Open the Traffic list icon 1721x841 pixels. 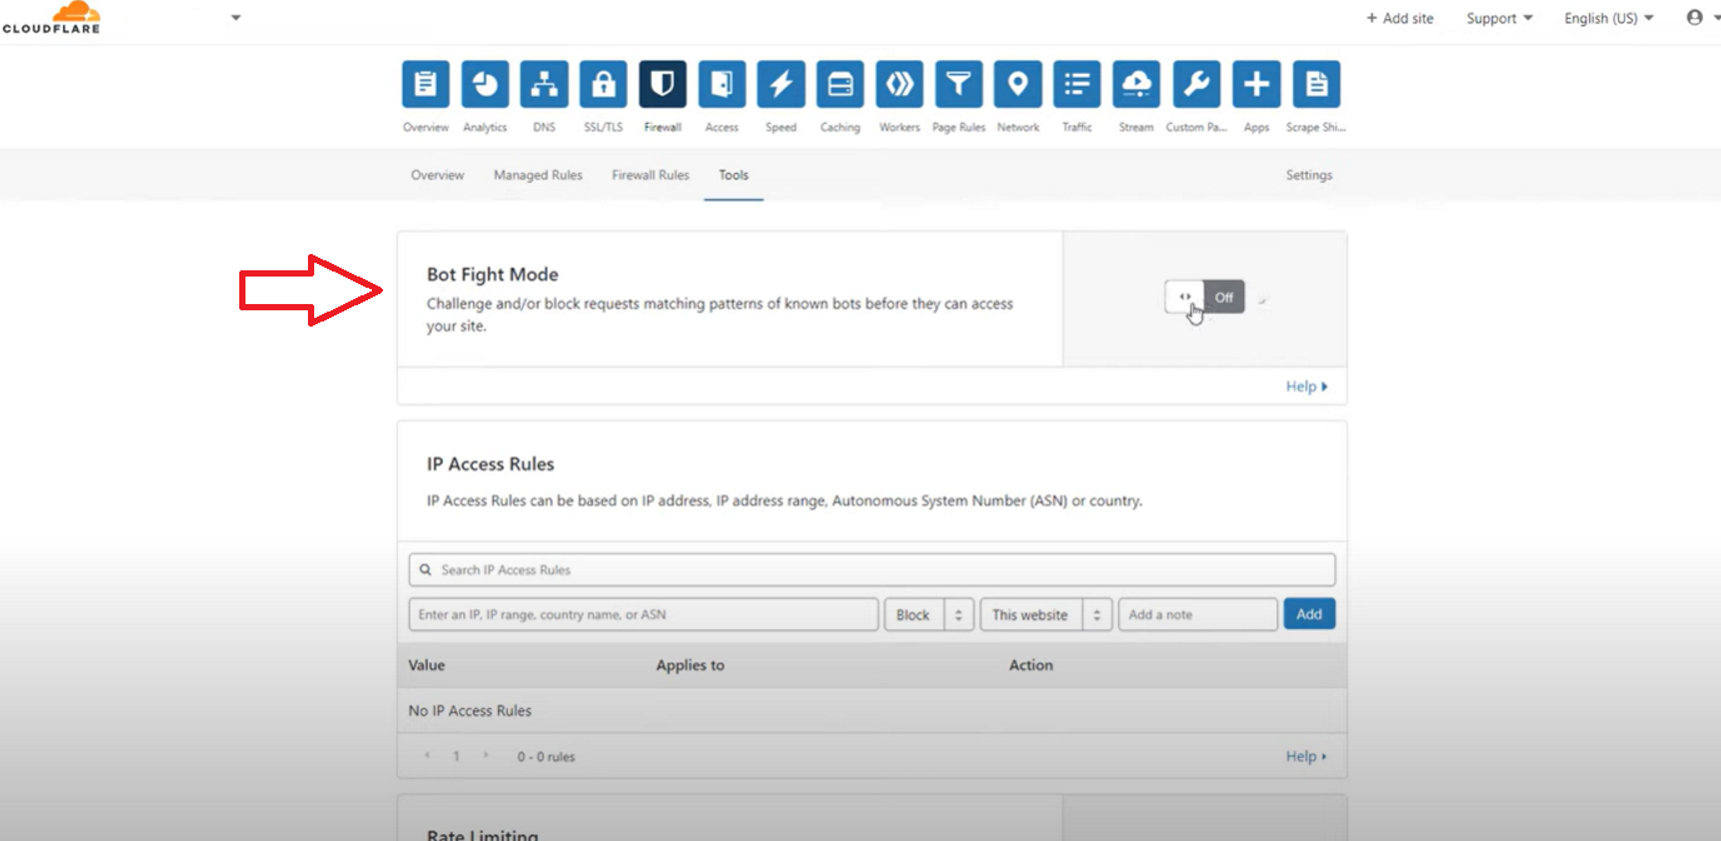(x=1077, y=84)
